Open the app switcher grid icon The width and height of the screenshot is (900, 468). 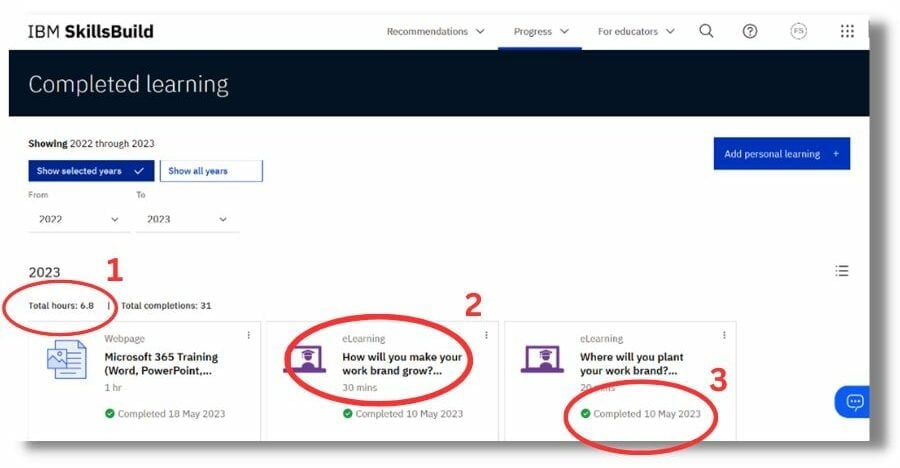847,31
